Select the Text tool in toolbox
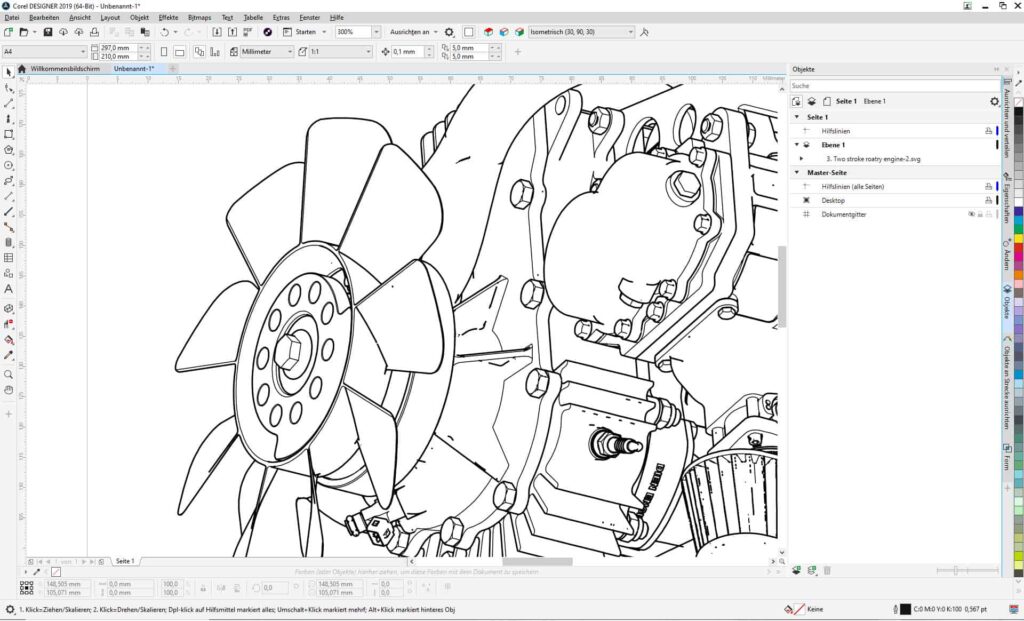1024x621 pixels. tap(8, 289)
